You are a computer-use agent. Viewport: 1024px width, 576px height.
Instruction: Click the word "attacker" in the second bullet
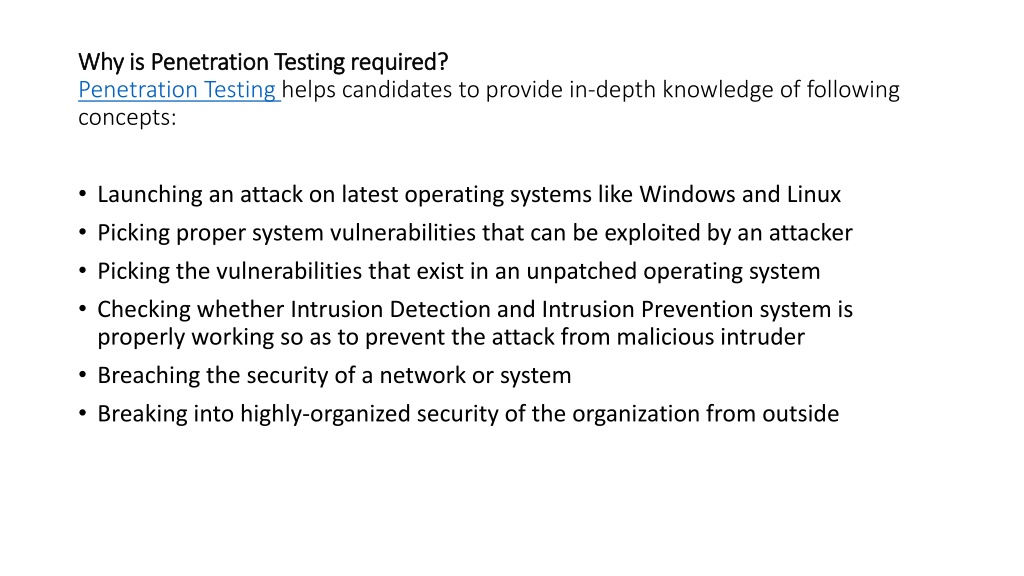point(810,233)
